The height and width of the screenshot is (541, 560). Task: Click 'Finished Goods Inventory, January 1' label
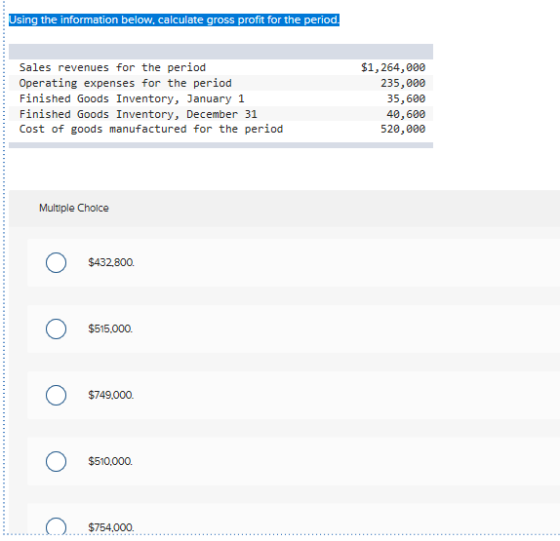(132, 98)
